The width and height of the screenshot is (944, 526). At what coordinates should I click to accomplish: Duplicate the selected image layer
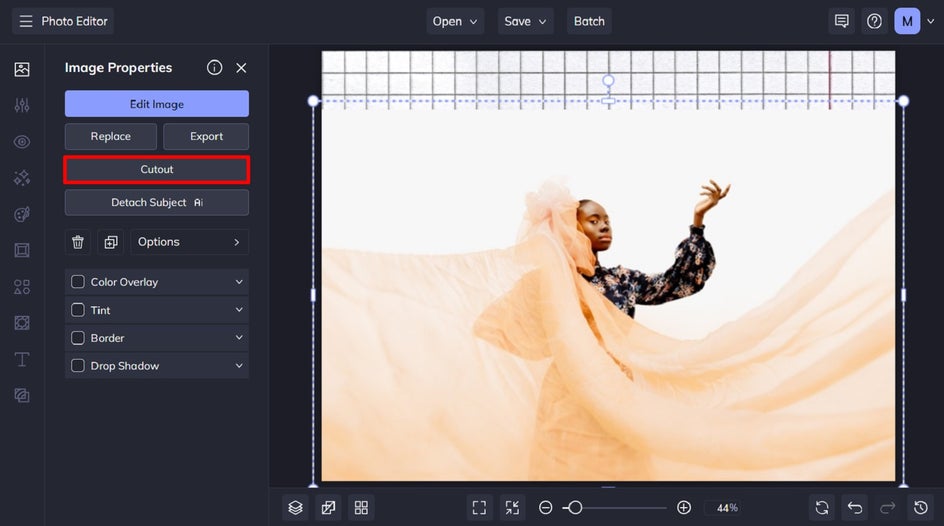tap(111, 242)
